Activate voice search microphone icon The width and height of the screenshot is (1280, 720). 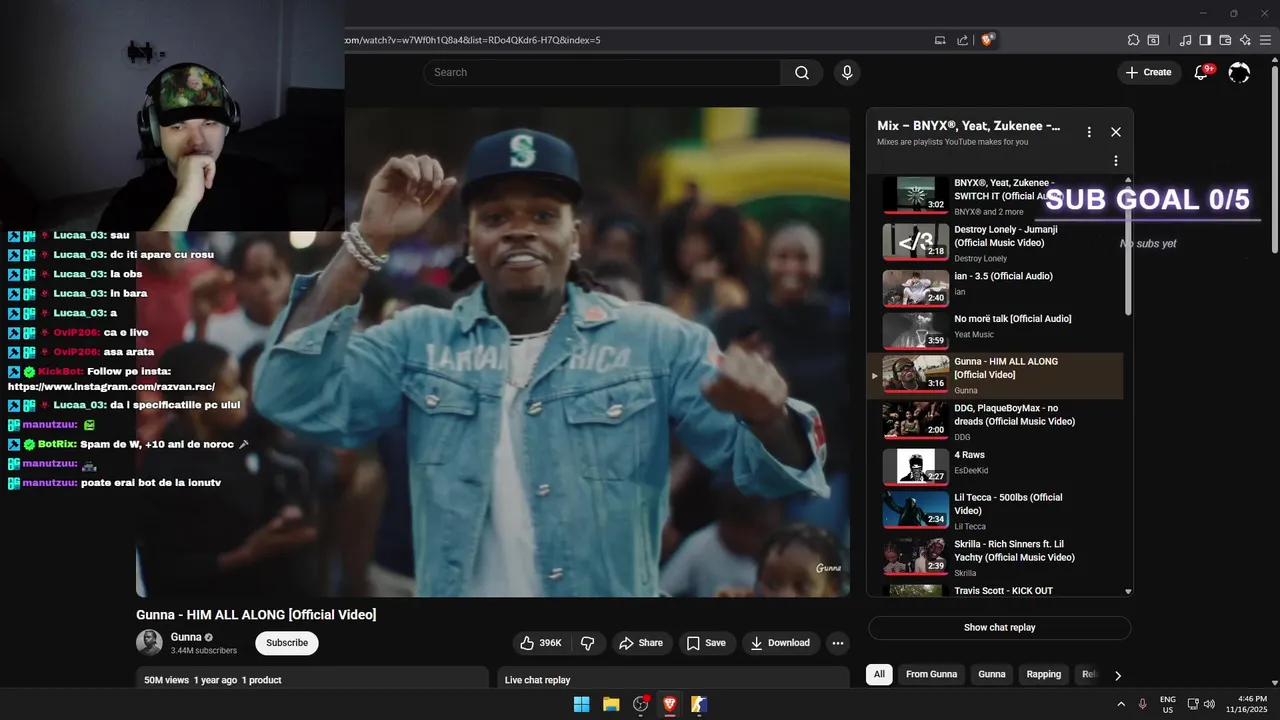847,72
